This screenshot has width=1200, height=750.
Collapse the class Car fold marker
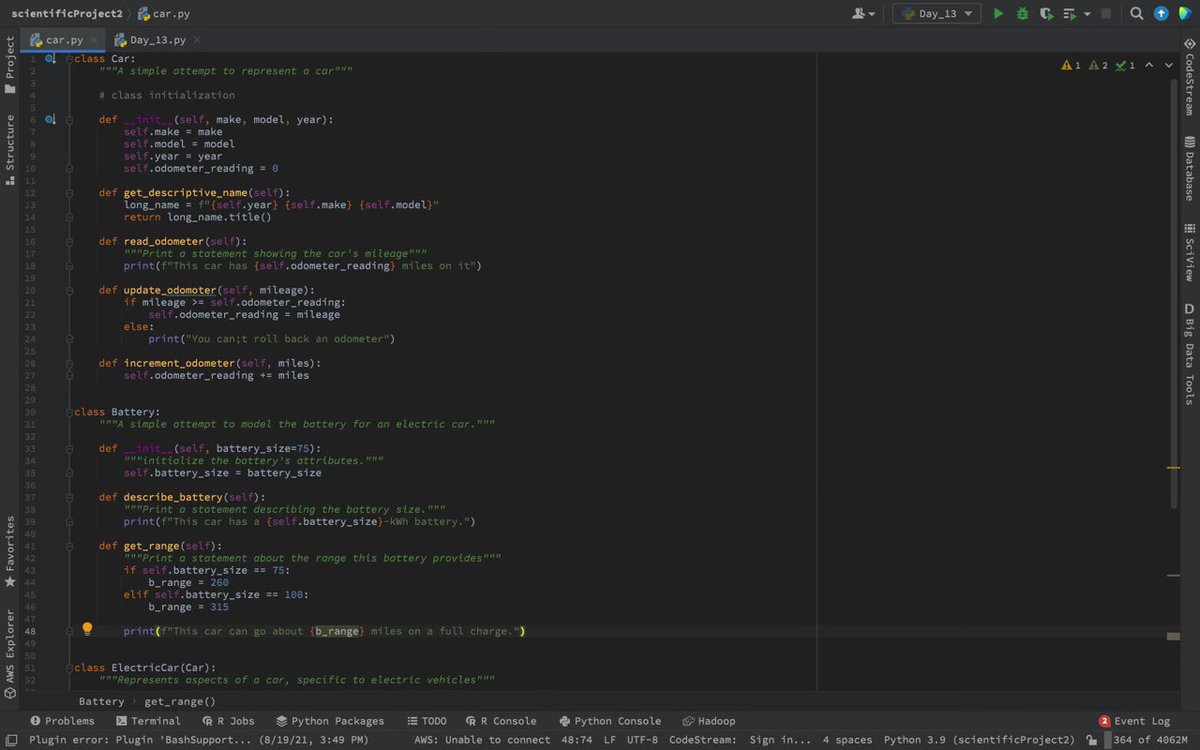point(70,59)
